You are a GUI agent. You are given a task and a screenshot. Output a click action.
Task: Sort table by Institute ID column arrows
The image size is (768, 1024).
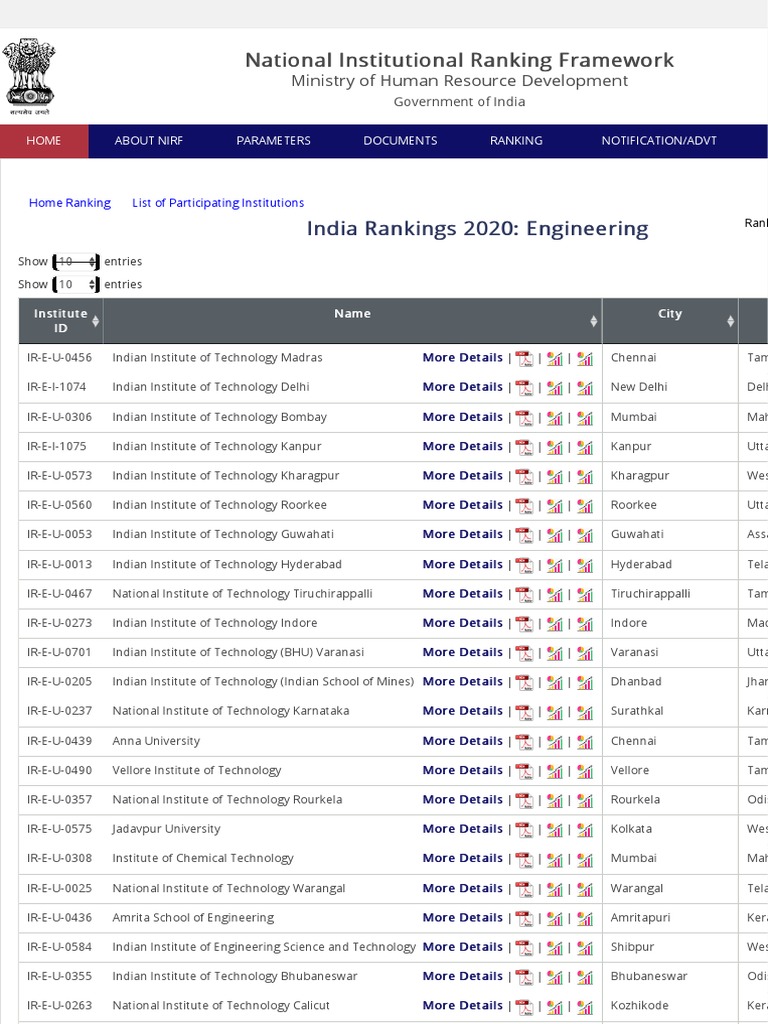(x=96, y=321)
